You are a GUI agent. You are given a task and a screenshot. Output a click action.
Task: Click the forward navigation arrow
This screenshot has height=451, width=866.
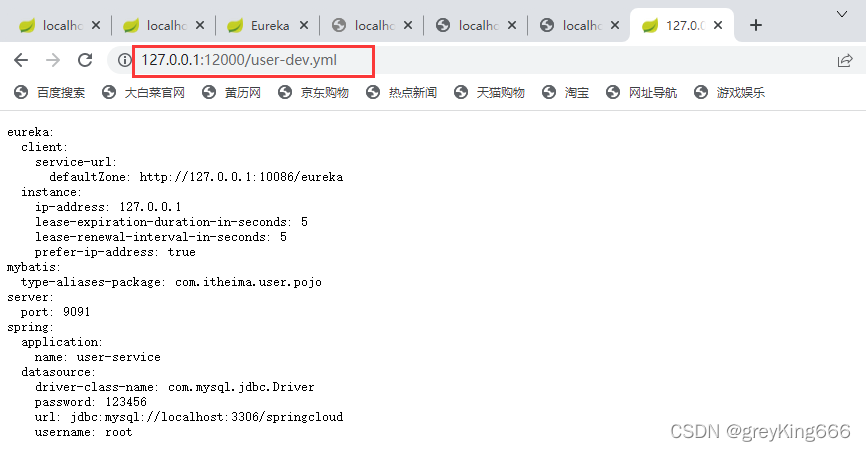53,60
